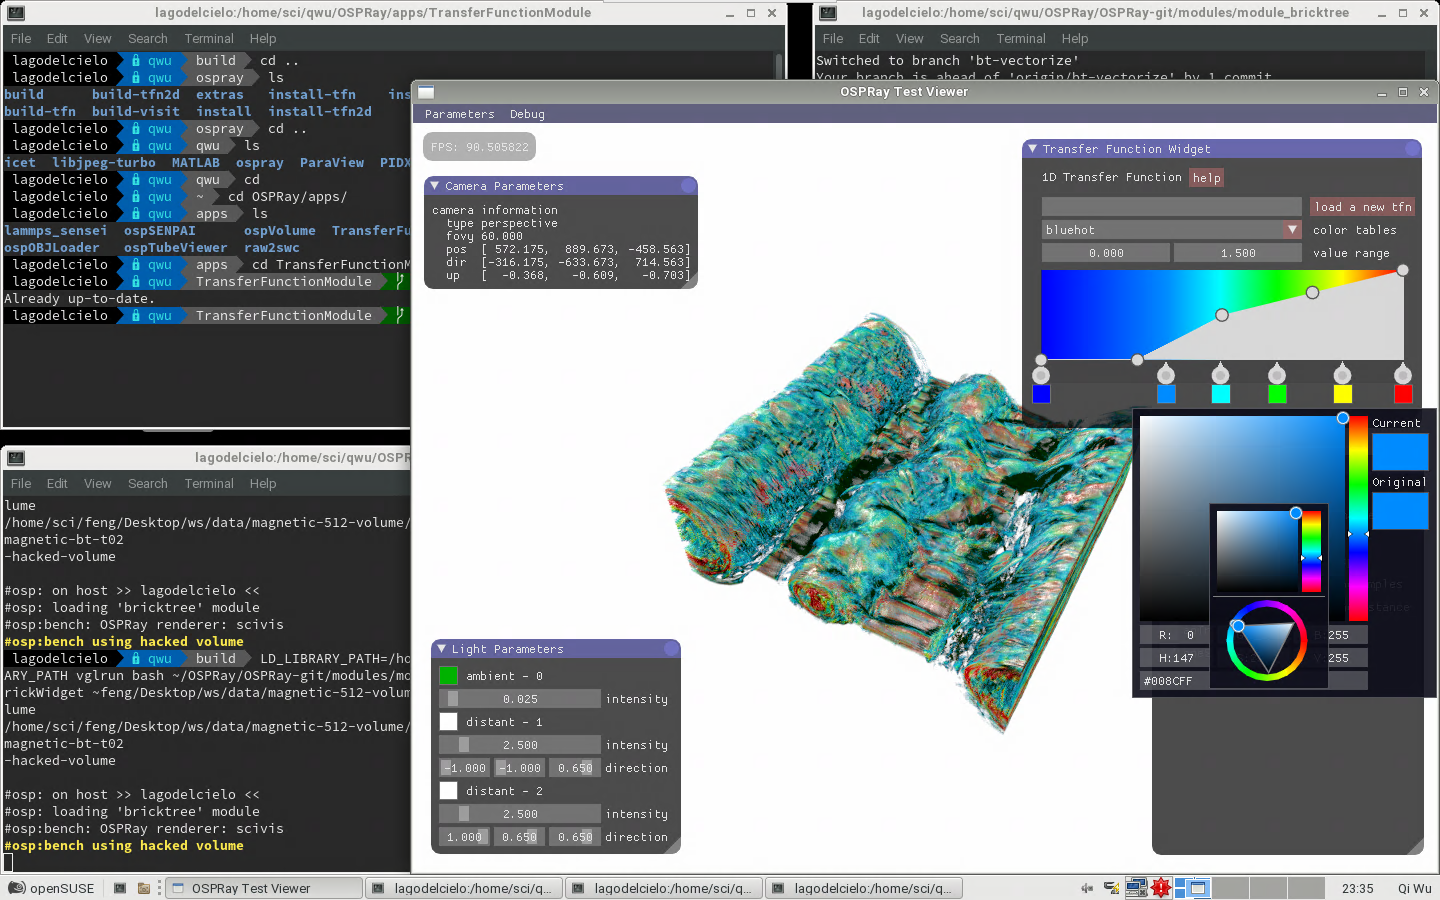Select the top-right opacity control point
The width and height of the screenshot is (1440, 900).
(x=1403, y=270)
